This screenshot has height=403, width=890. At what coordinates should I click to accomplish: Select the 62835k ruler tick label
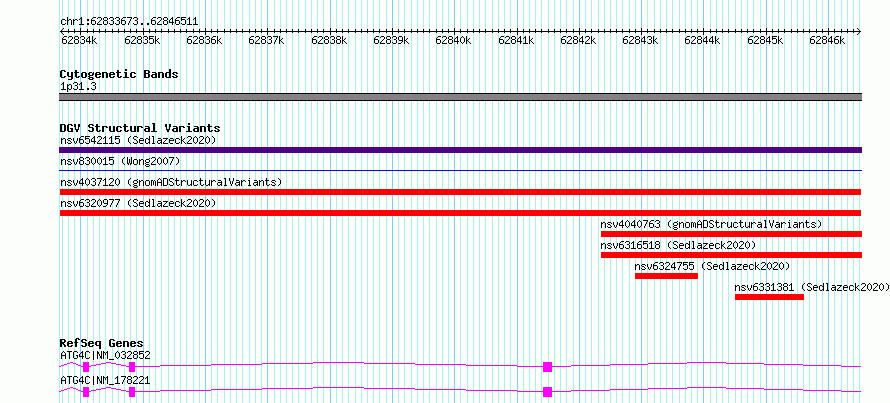(x=142, y=40)
